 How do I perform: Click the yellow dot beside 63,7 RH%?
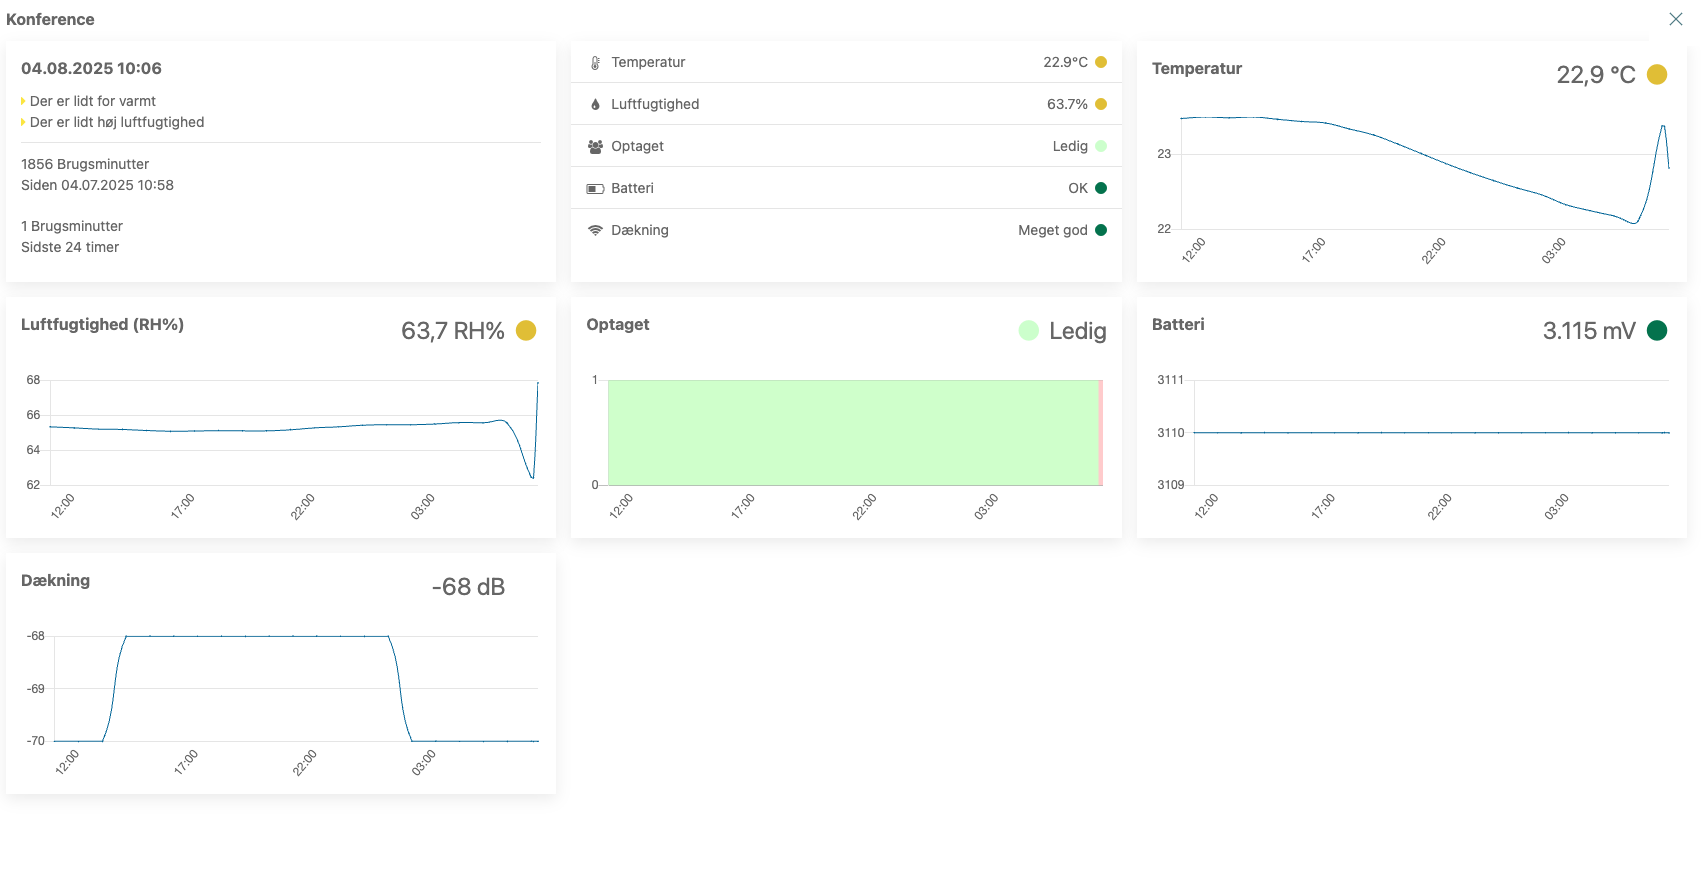click(x=526, y=330)
